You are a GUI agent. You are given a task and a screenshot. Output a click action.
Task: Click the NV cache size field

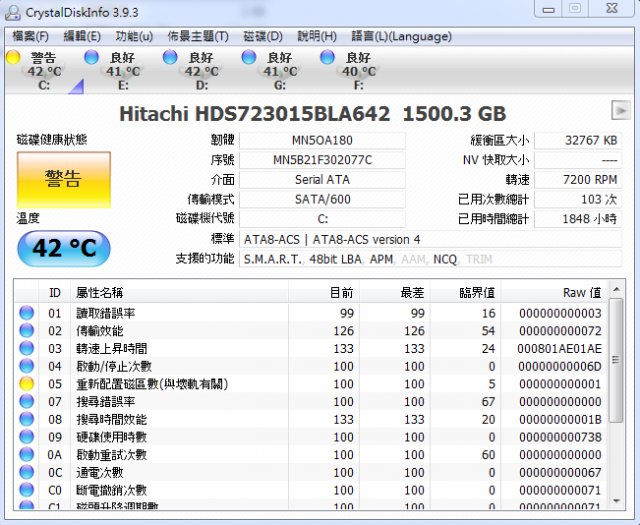pyautogui.click(x=578, y=160)
